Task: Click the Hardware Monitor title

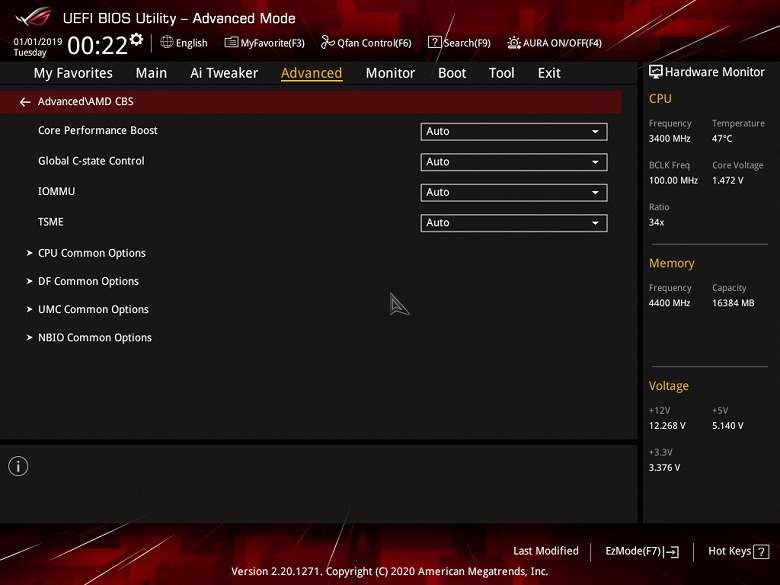Action: 714,72
